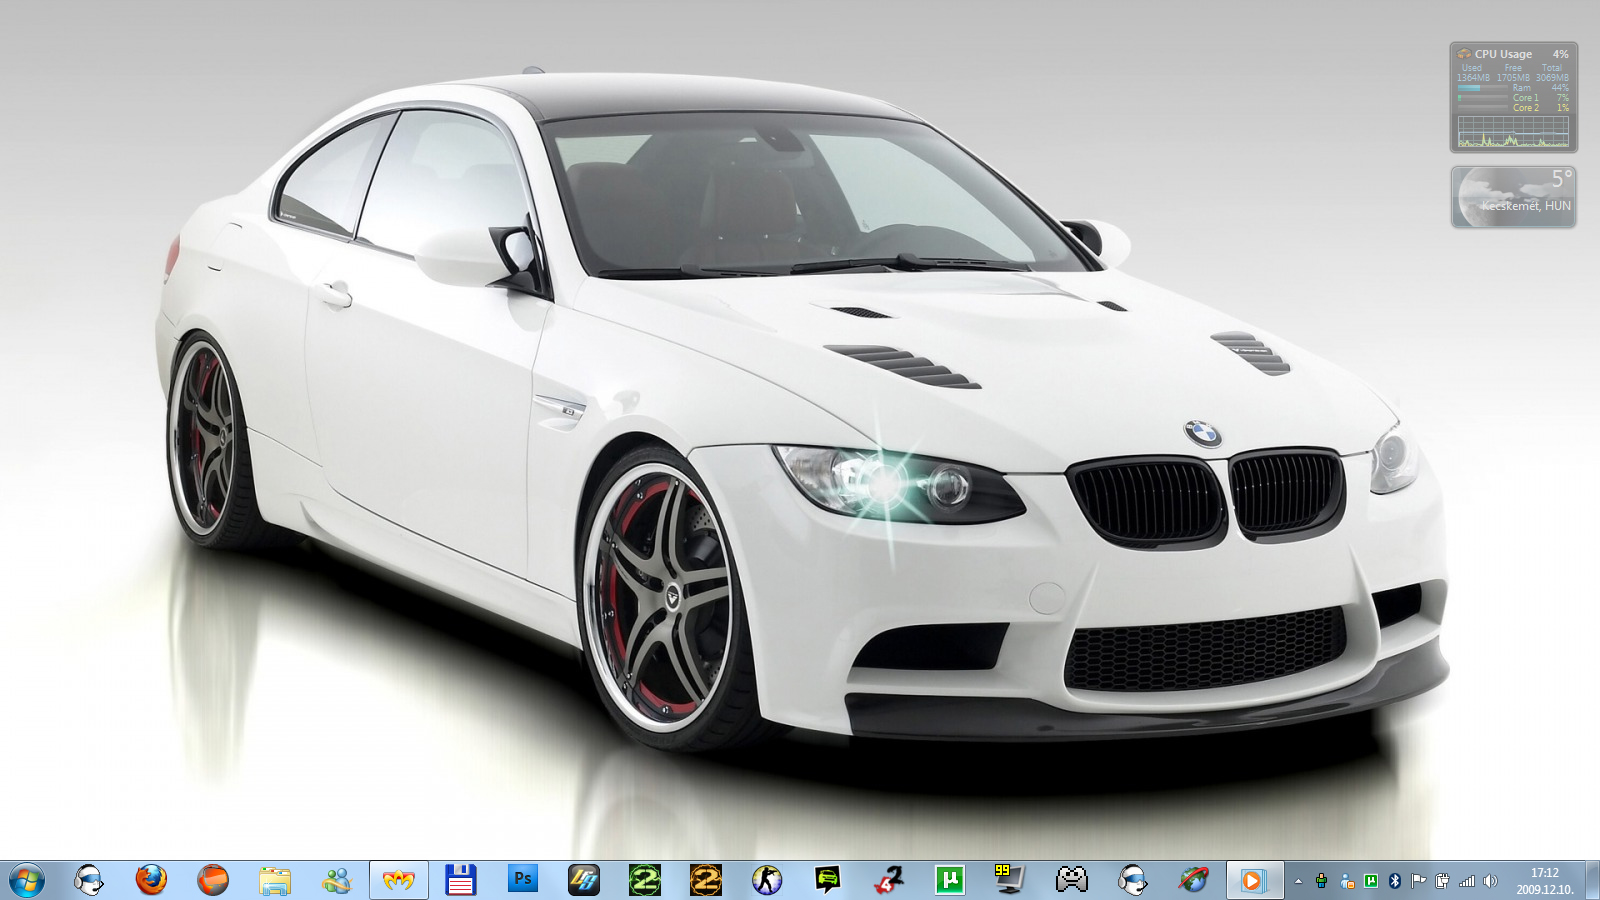Click the Core 1 usage bar

(x=1483, y=98)
